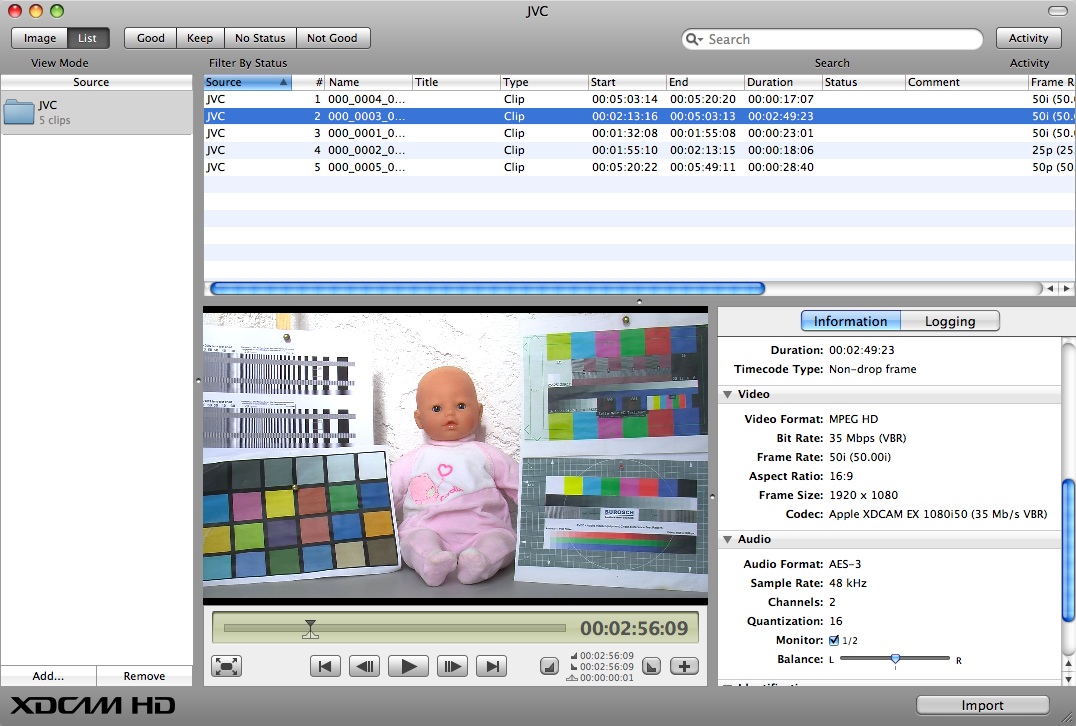Filter clips by Keep status
Viewport: 1076px width, 726px height.
pyautogui.click(x=200, y=38)
